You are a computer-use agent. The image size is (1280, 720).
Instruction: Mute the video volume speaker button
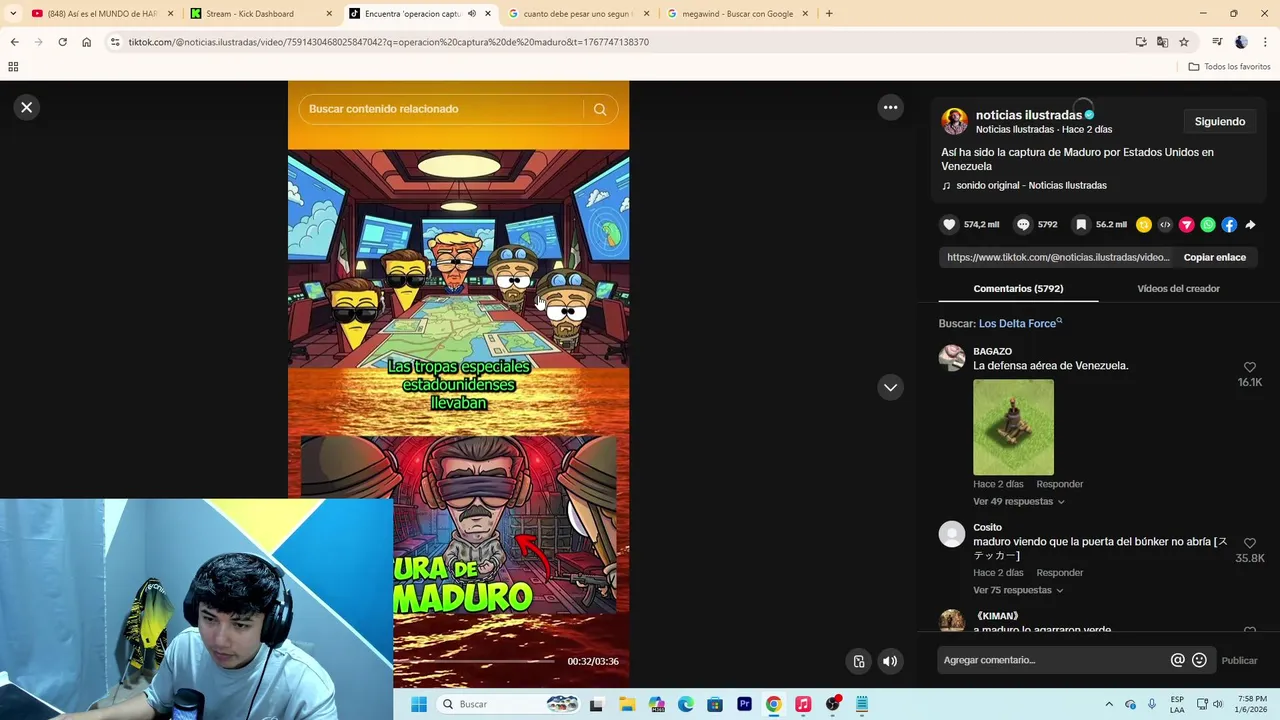890,661
